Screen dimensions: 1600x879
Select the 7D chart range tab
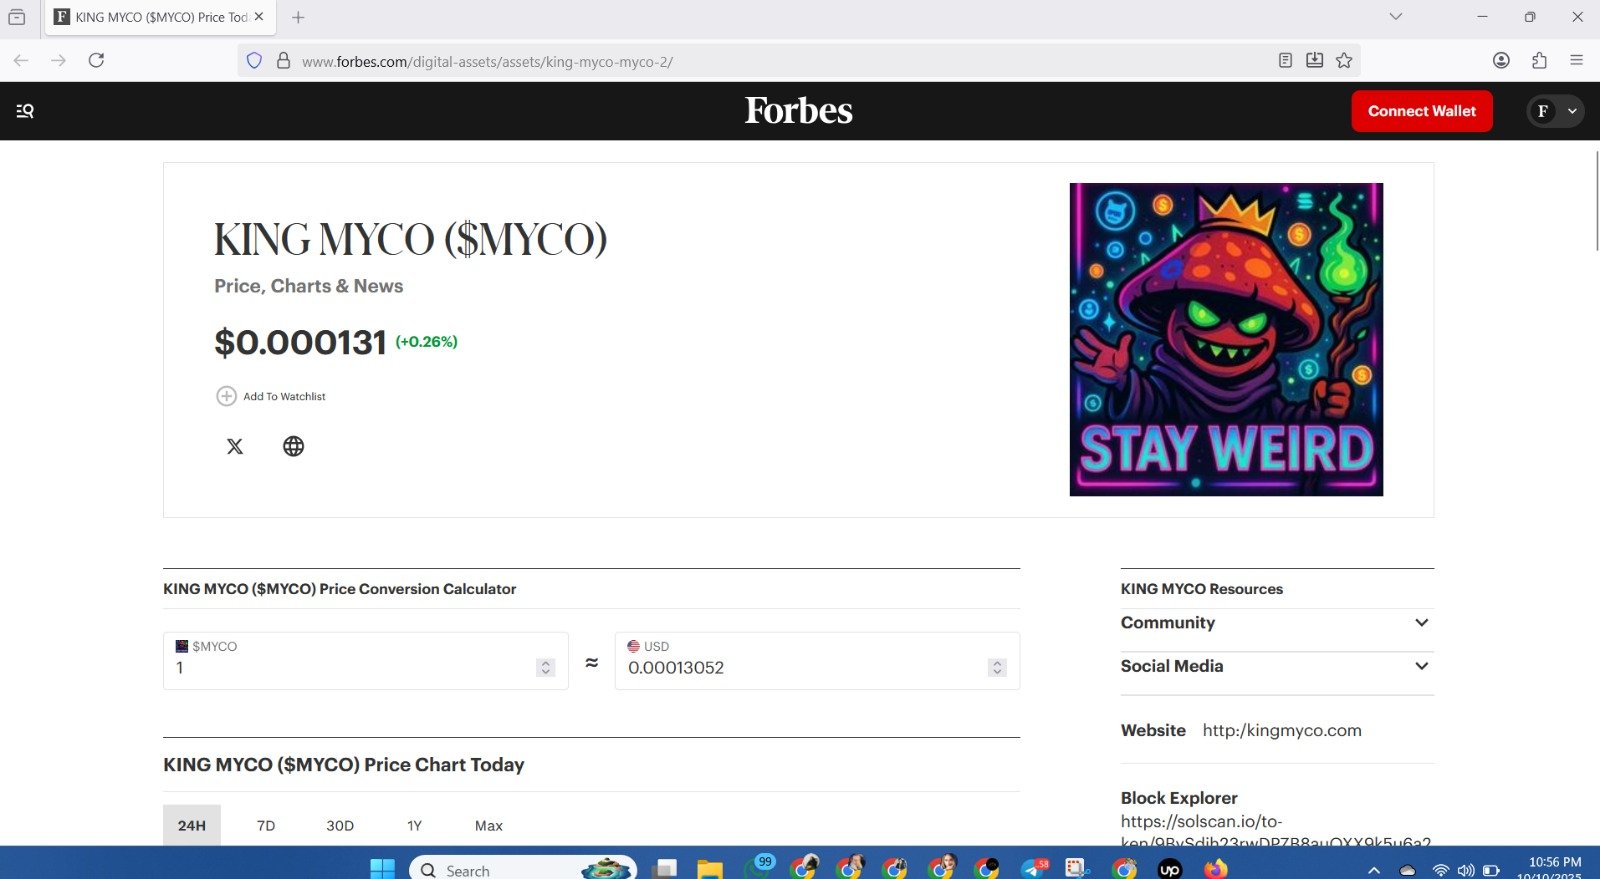pos(266,826)
